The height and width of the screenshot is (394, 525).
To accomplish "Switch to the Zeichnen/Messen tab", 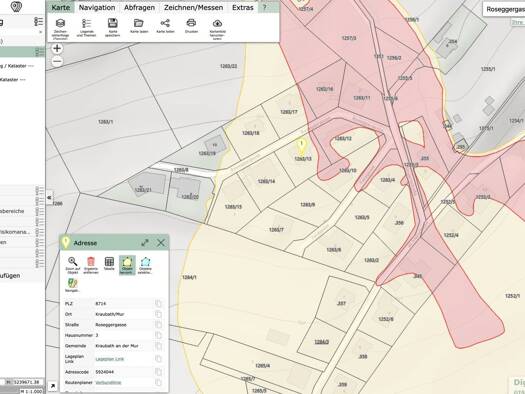I will point(194,7).
